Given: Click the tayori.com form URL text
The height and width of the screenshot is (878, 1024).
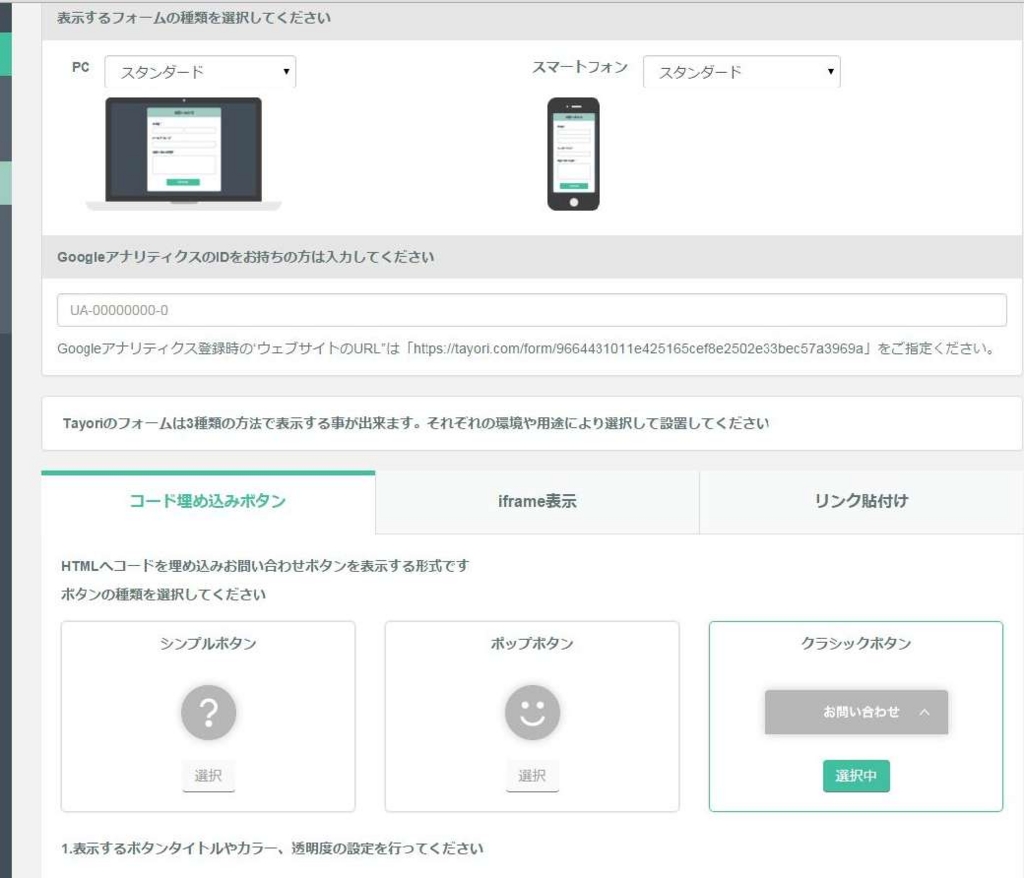Looking at the screenshot, I should point(638,349).
